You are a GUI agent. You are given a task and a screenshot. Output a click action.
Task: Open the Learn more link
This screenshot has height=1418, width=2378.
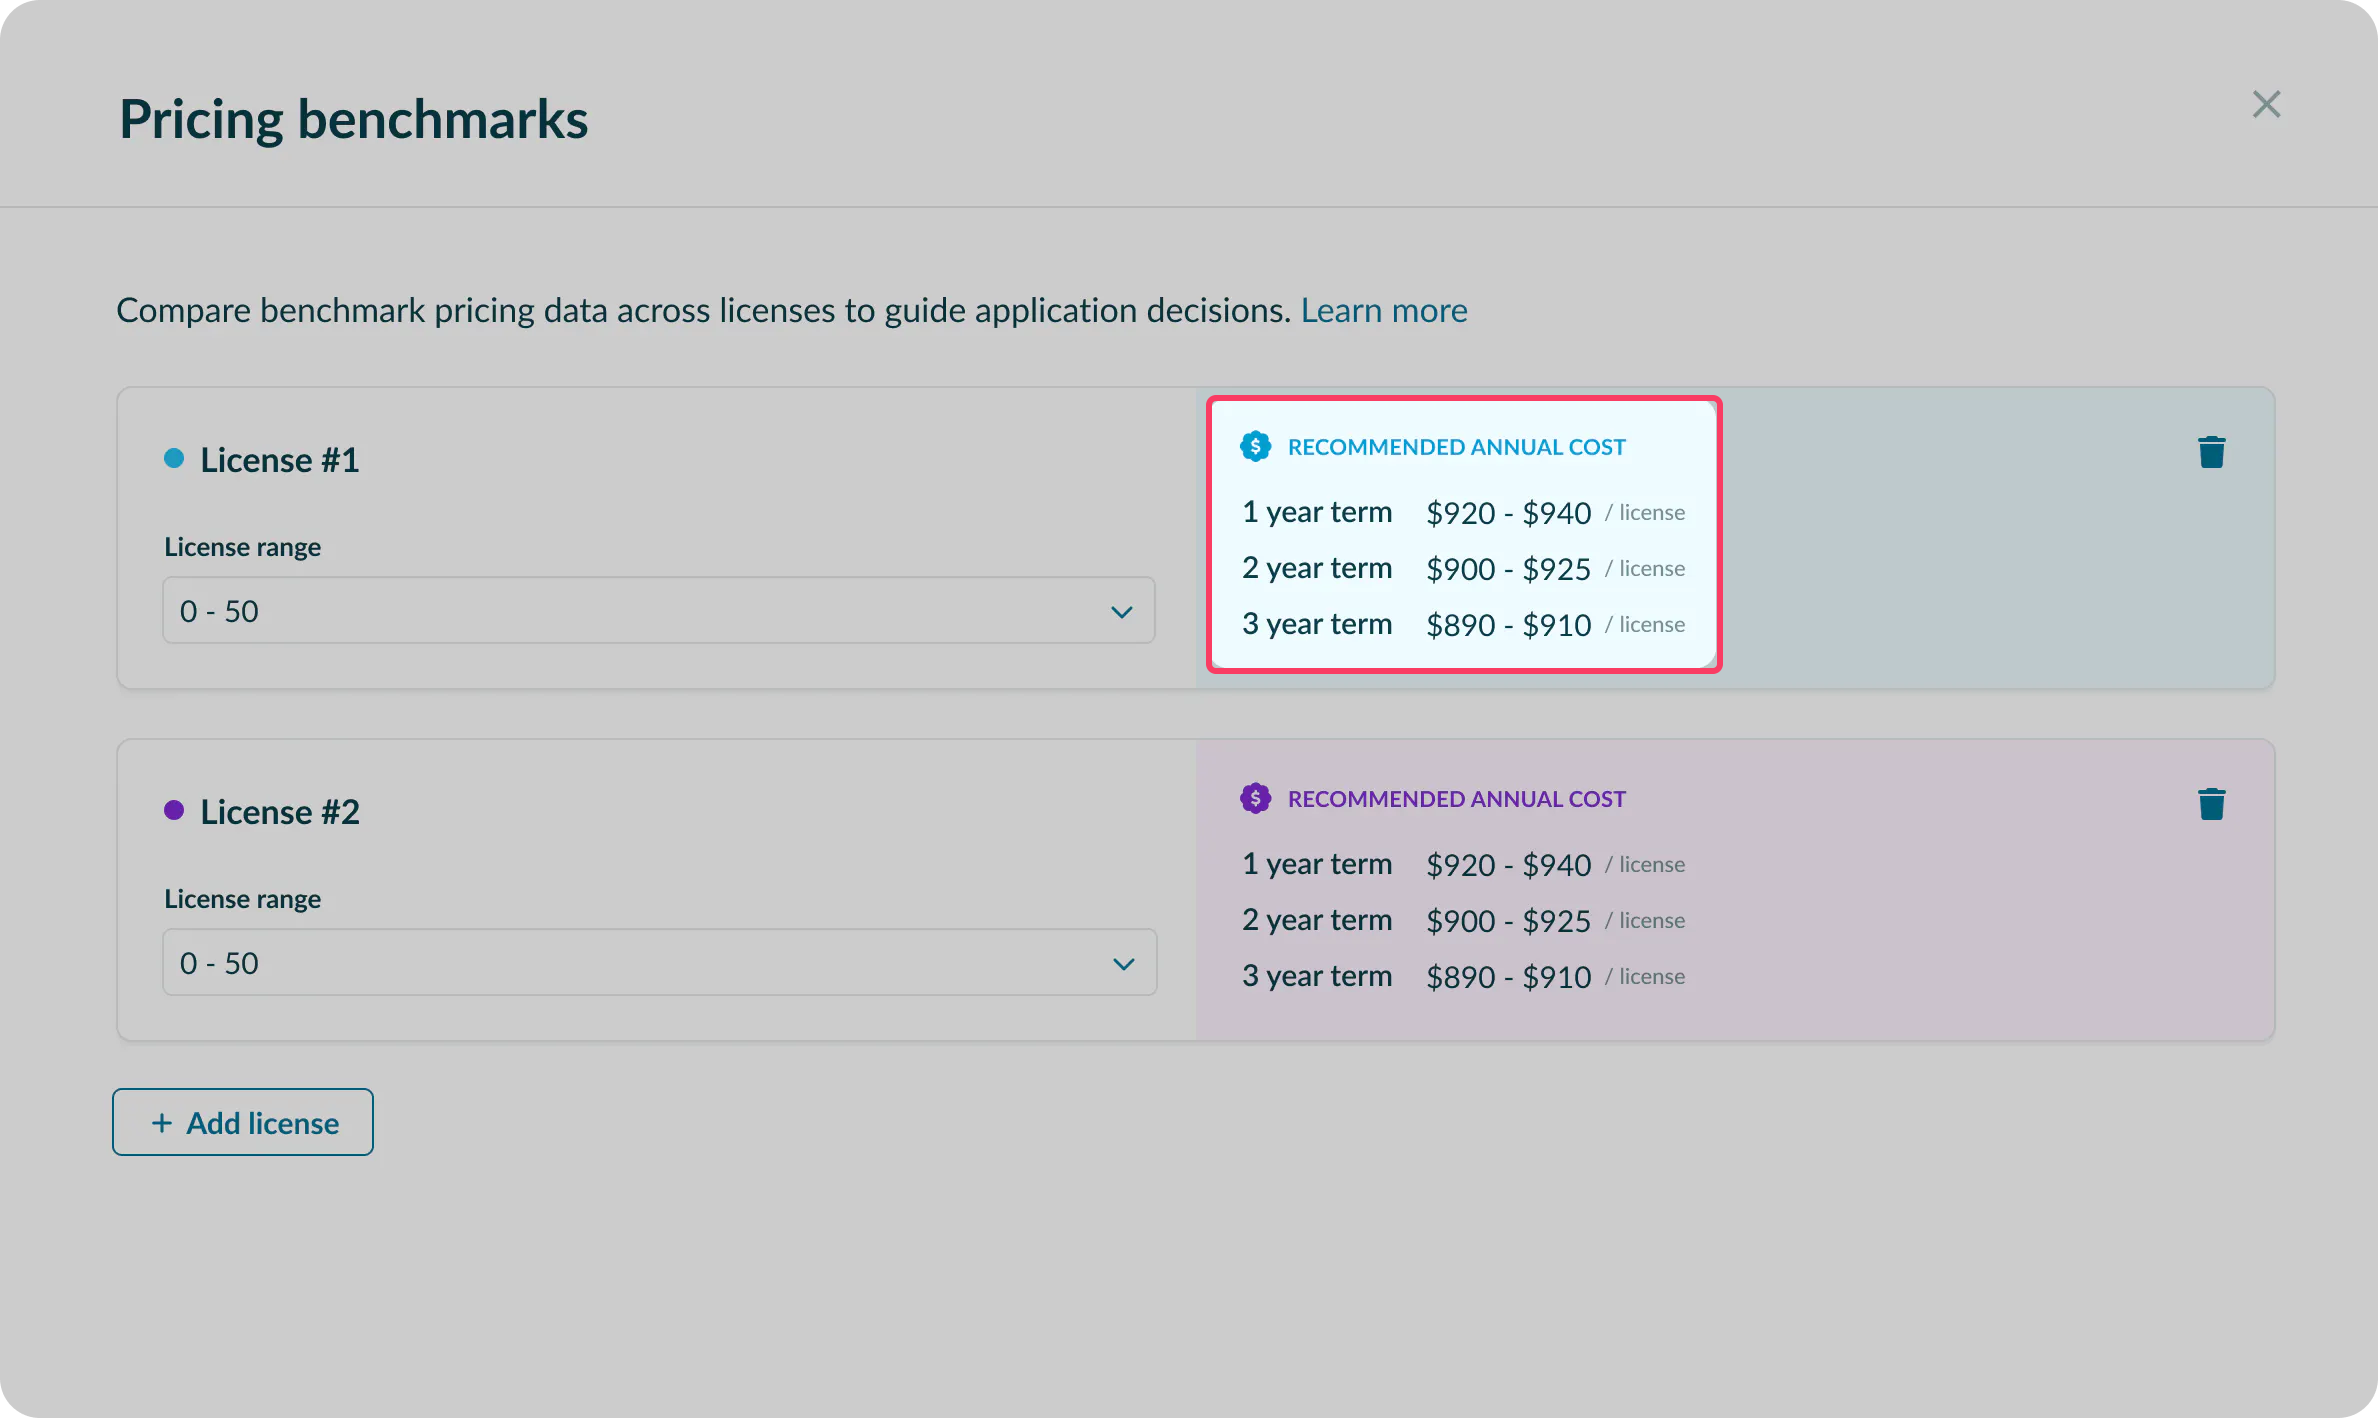click(1383, 310)
